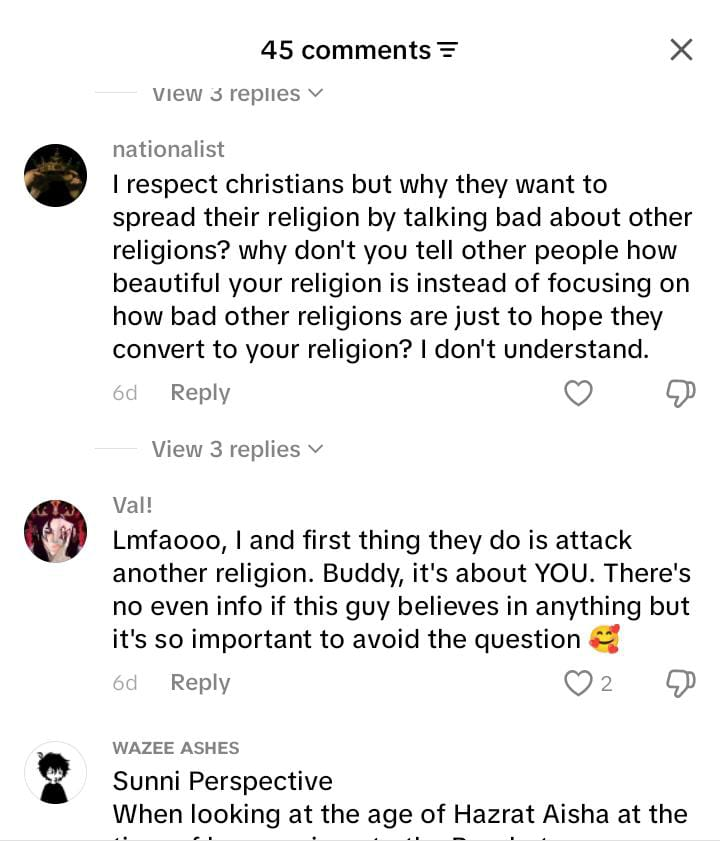Open the nationalist username link
720x841 pixels.
pyautogui.click(x=168, y=149)
